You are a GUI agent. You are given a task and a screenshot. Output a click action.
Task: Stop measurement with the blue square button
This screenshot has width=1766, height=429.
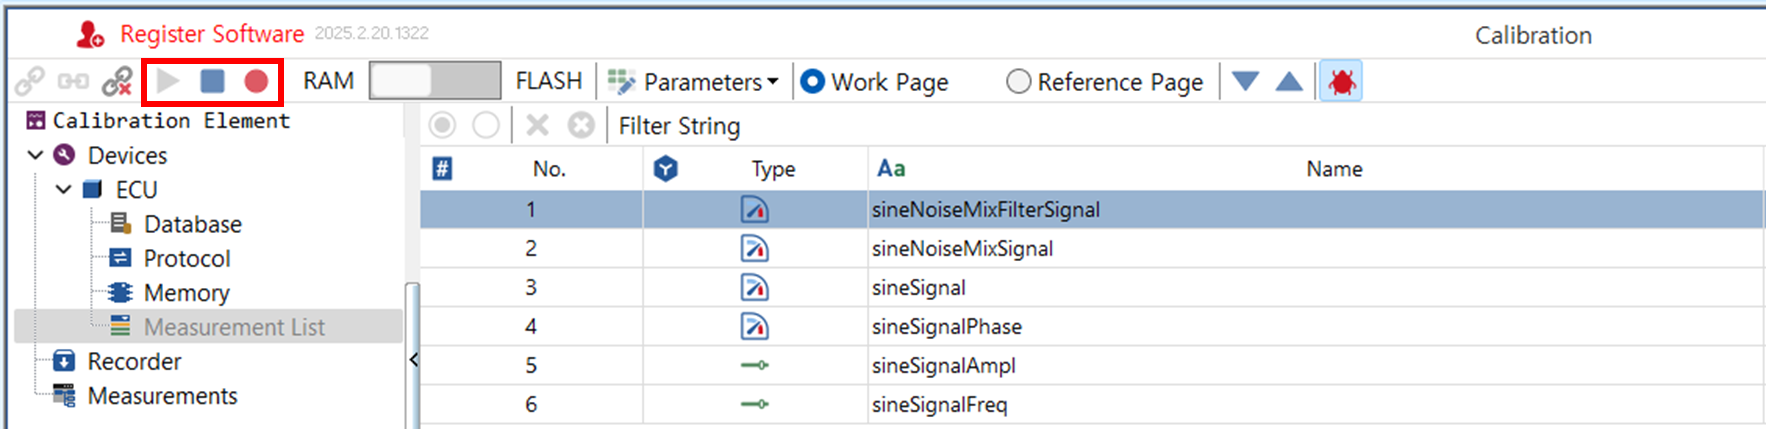(212, 81)
